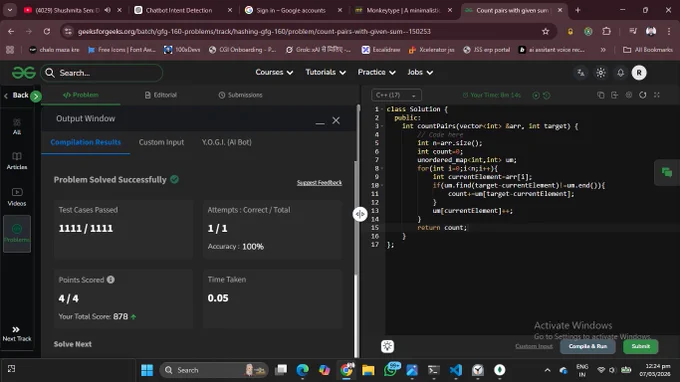
Task: Expand the Tutorials menu
Action: click(326, 72)
